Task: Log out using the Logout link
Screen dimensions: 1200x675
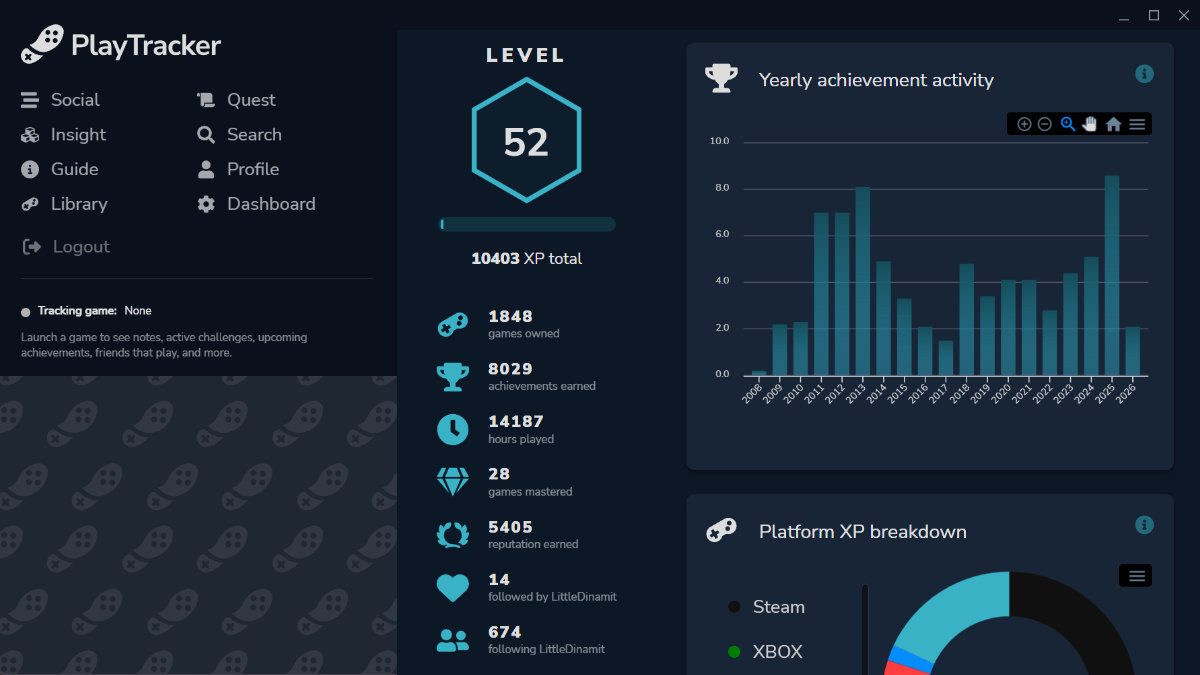Action: click(x=81, y=247)
